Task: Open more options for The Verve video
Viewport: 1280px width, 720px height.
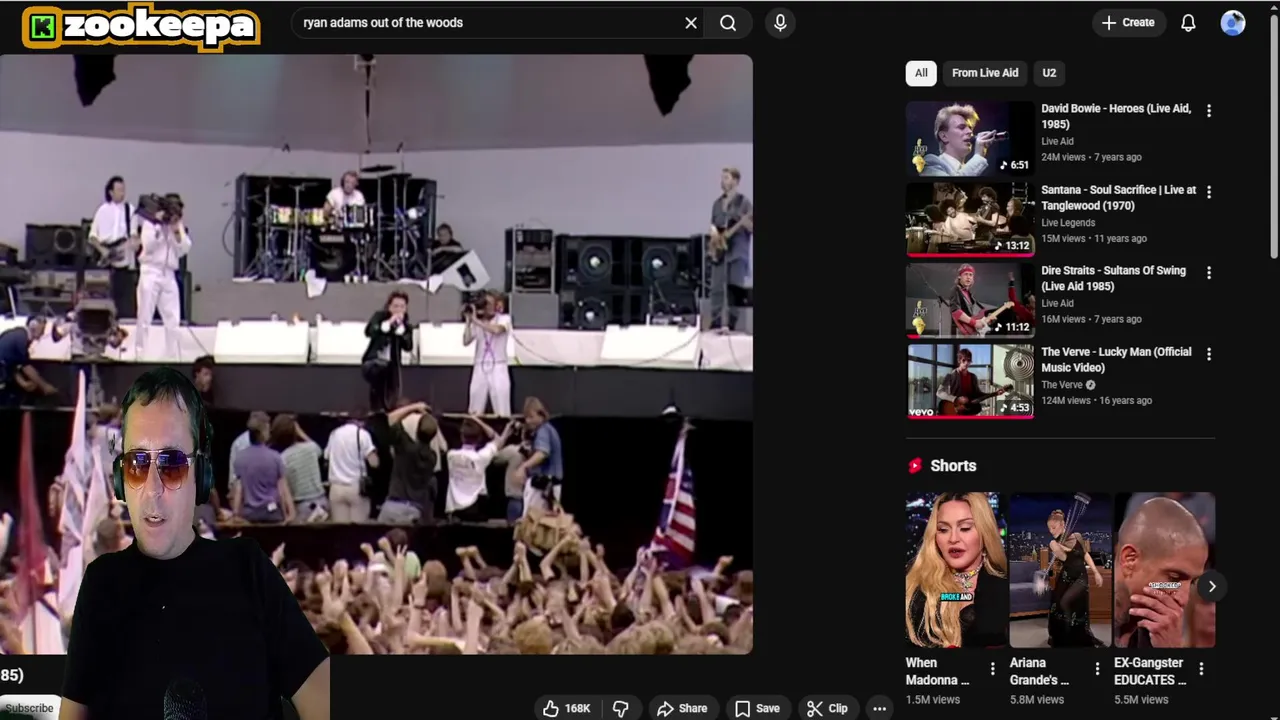Action: (1208, 354)
